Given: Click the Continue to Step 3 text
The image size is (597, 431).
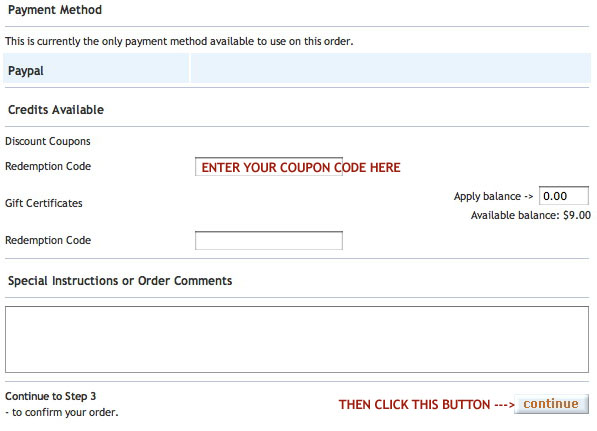Looking at the screenshot, I should click(x=51, y=396).
